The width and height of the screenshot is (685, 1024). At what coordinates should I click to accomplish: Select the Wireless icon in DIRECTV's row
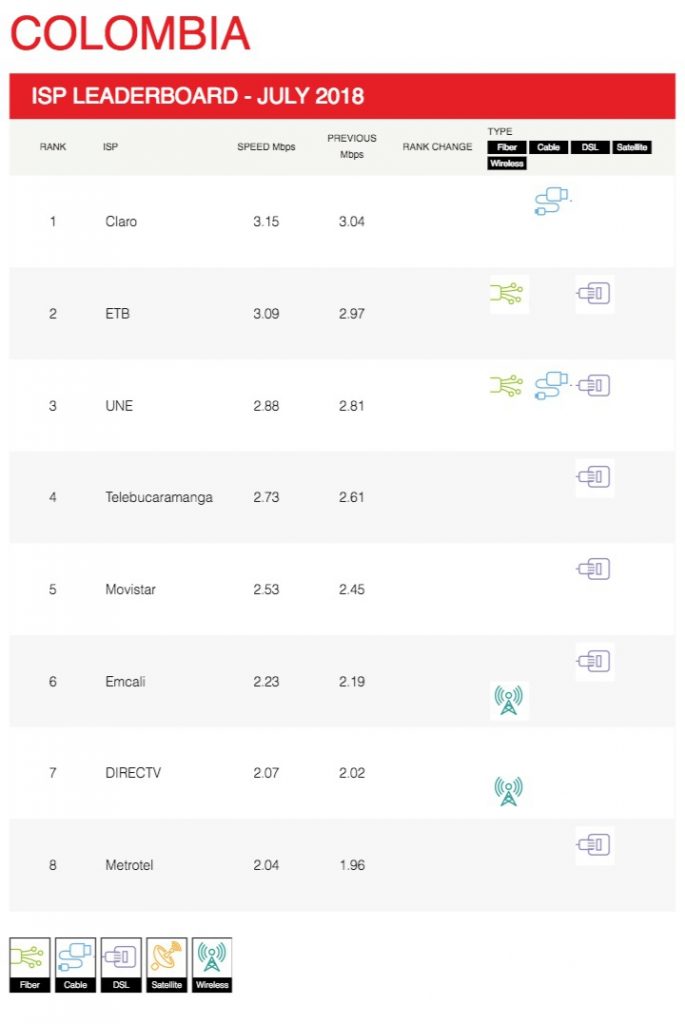[x=509, y=792]
